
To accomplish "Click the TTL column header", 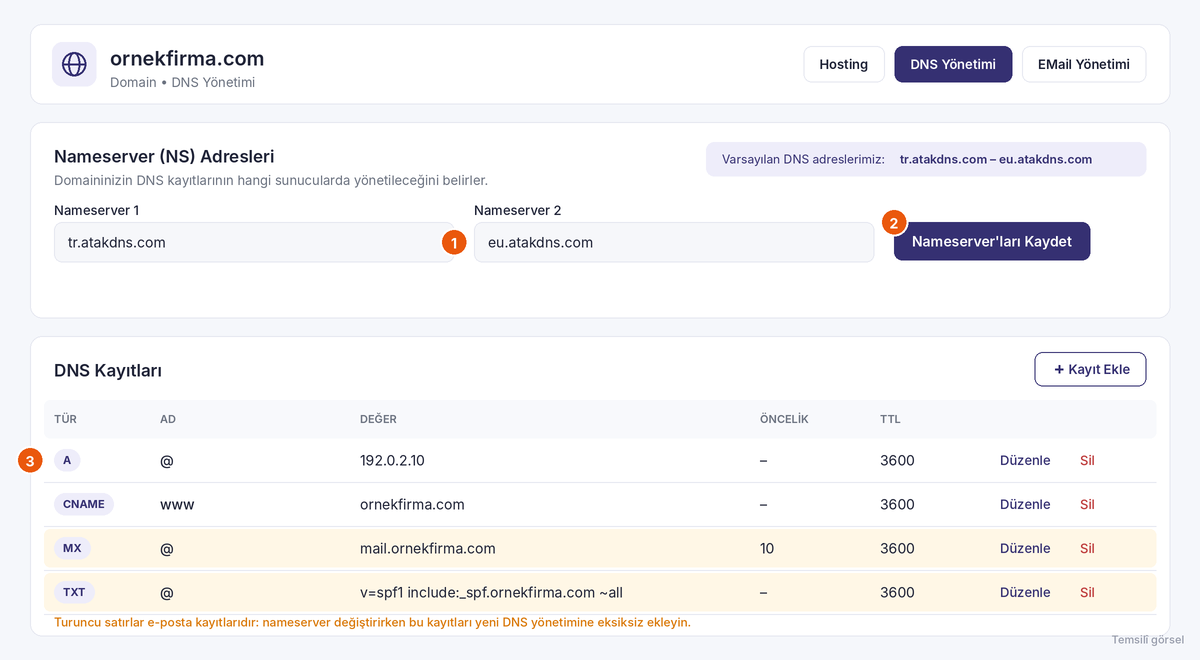I will point(890,419).
